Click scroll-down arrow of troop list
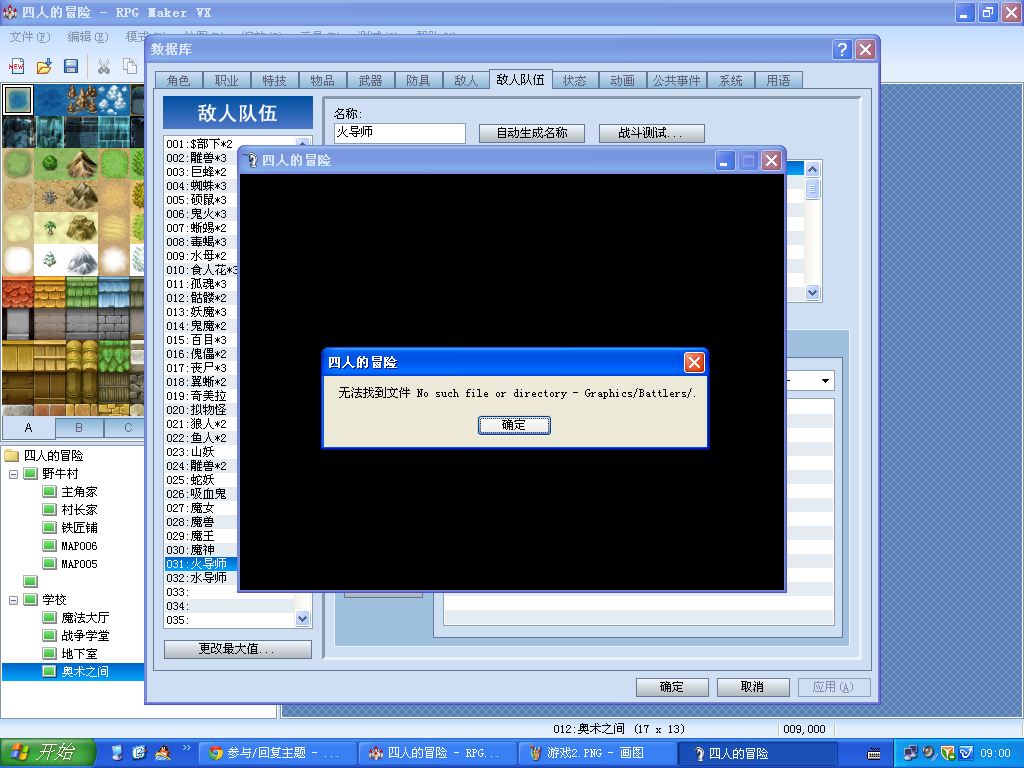This screenshot has height=768, width=1024. click(x=302, y=618)
